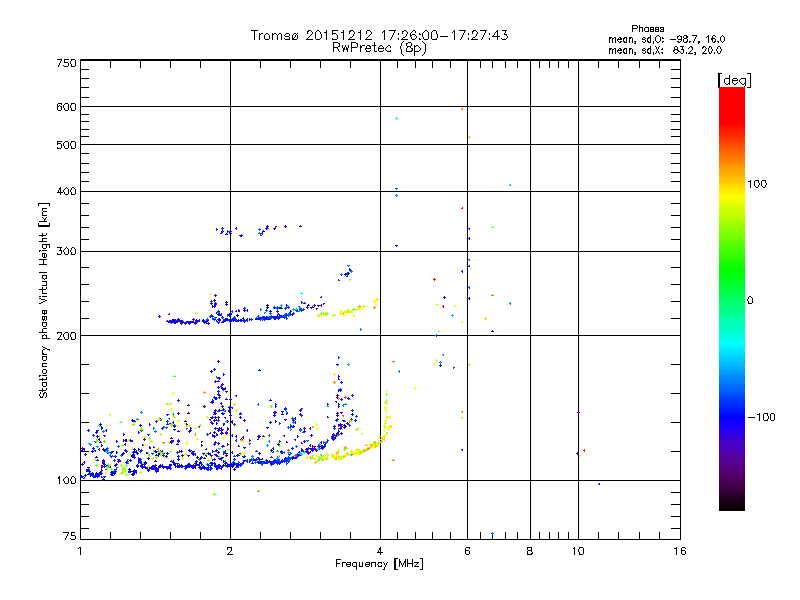
Task: Click the height axis tick "500"
Action: (x=67, y=145)
